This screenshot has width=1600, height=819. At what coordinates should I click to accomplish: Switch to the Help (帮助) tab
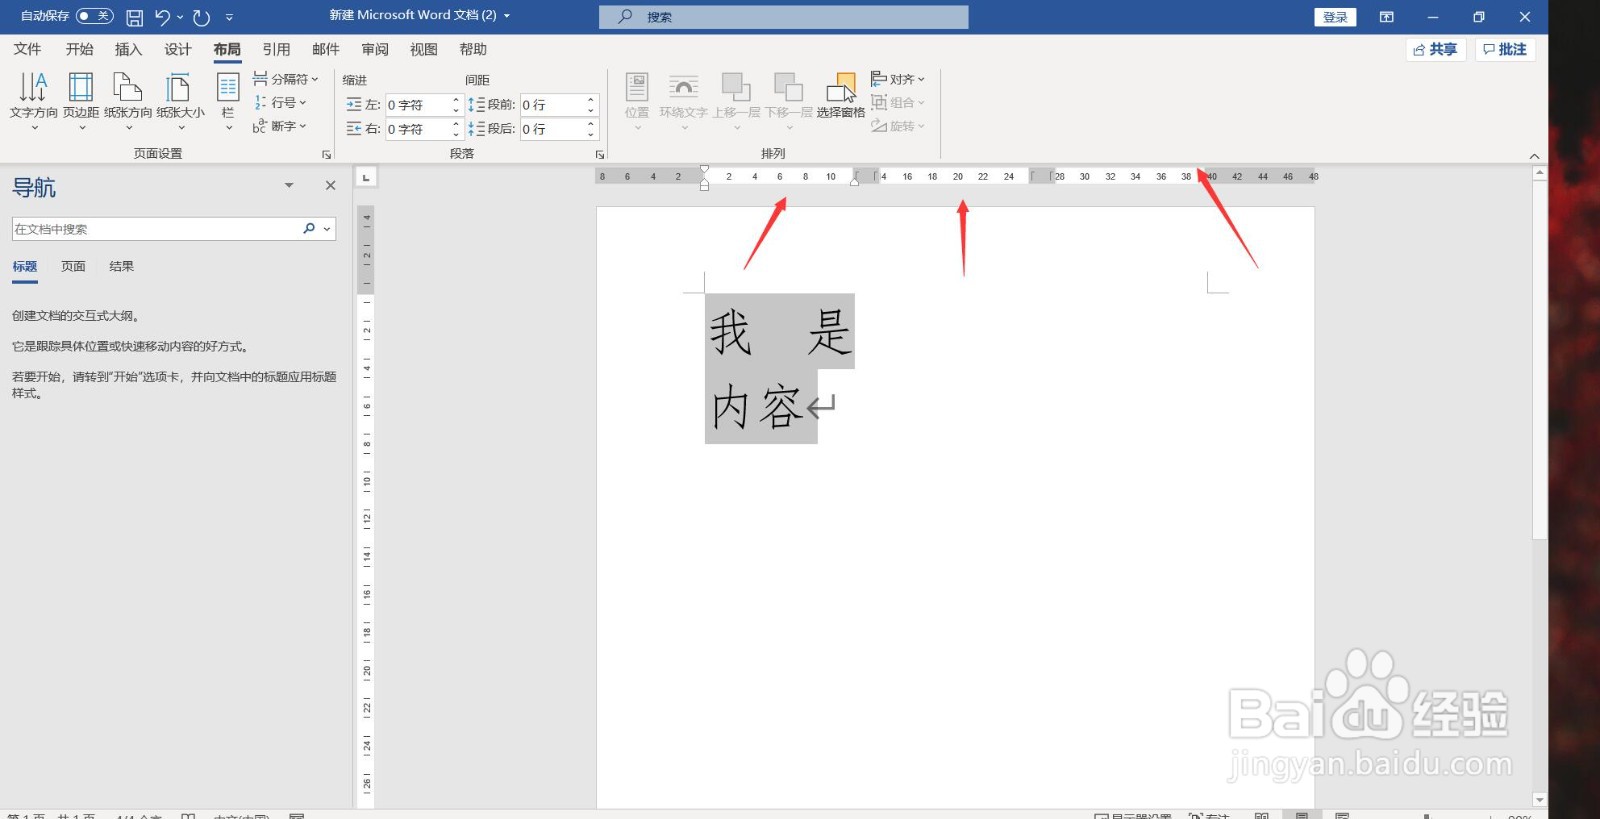[x=473, y=49]
